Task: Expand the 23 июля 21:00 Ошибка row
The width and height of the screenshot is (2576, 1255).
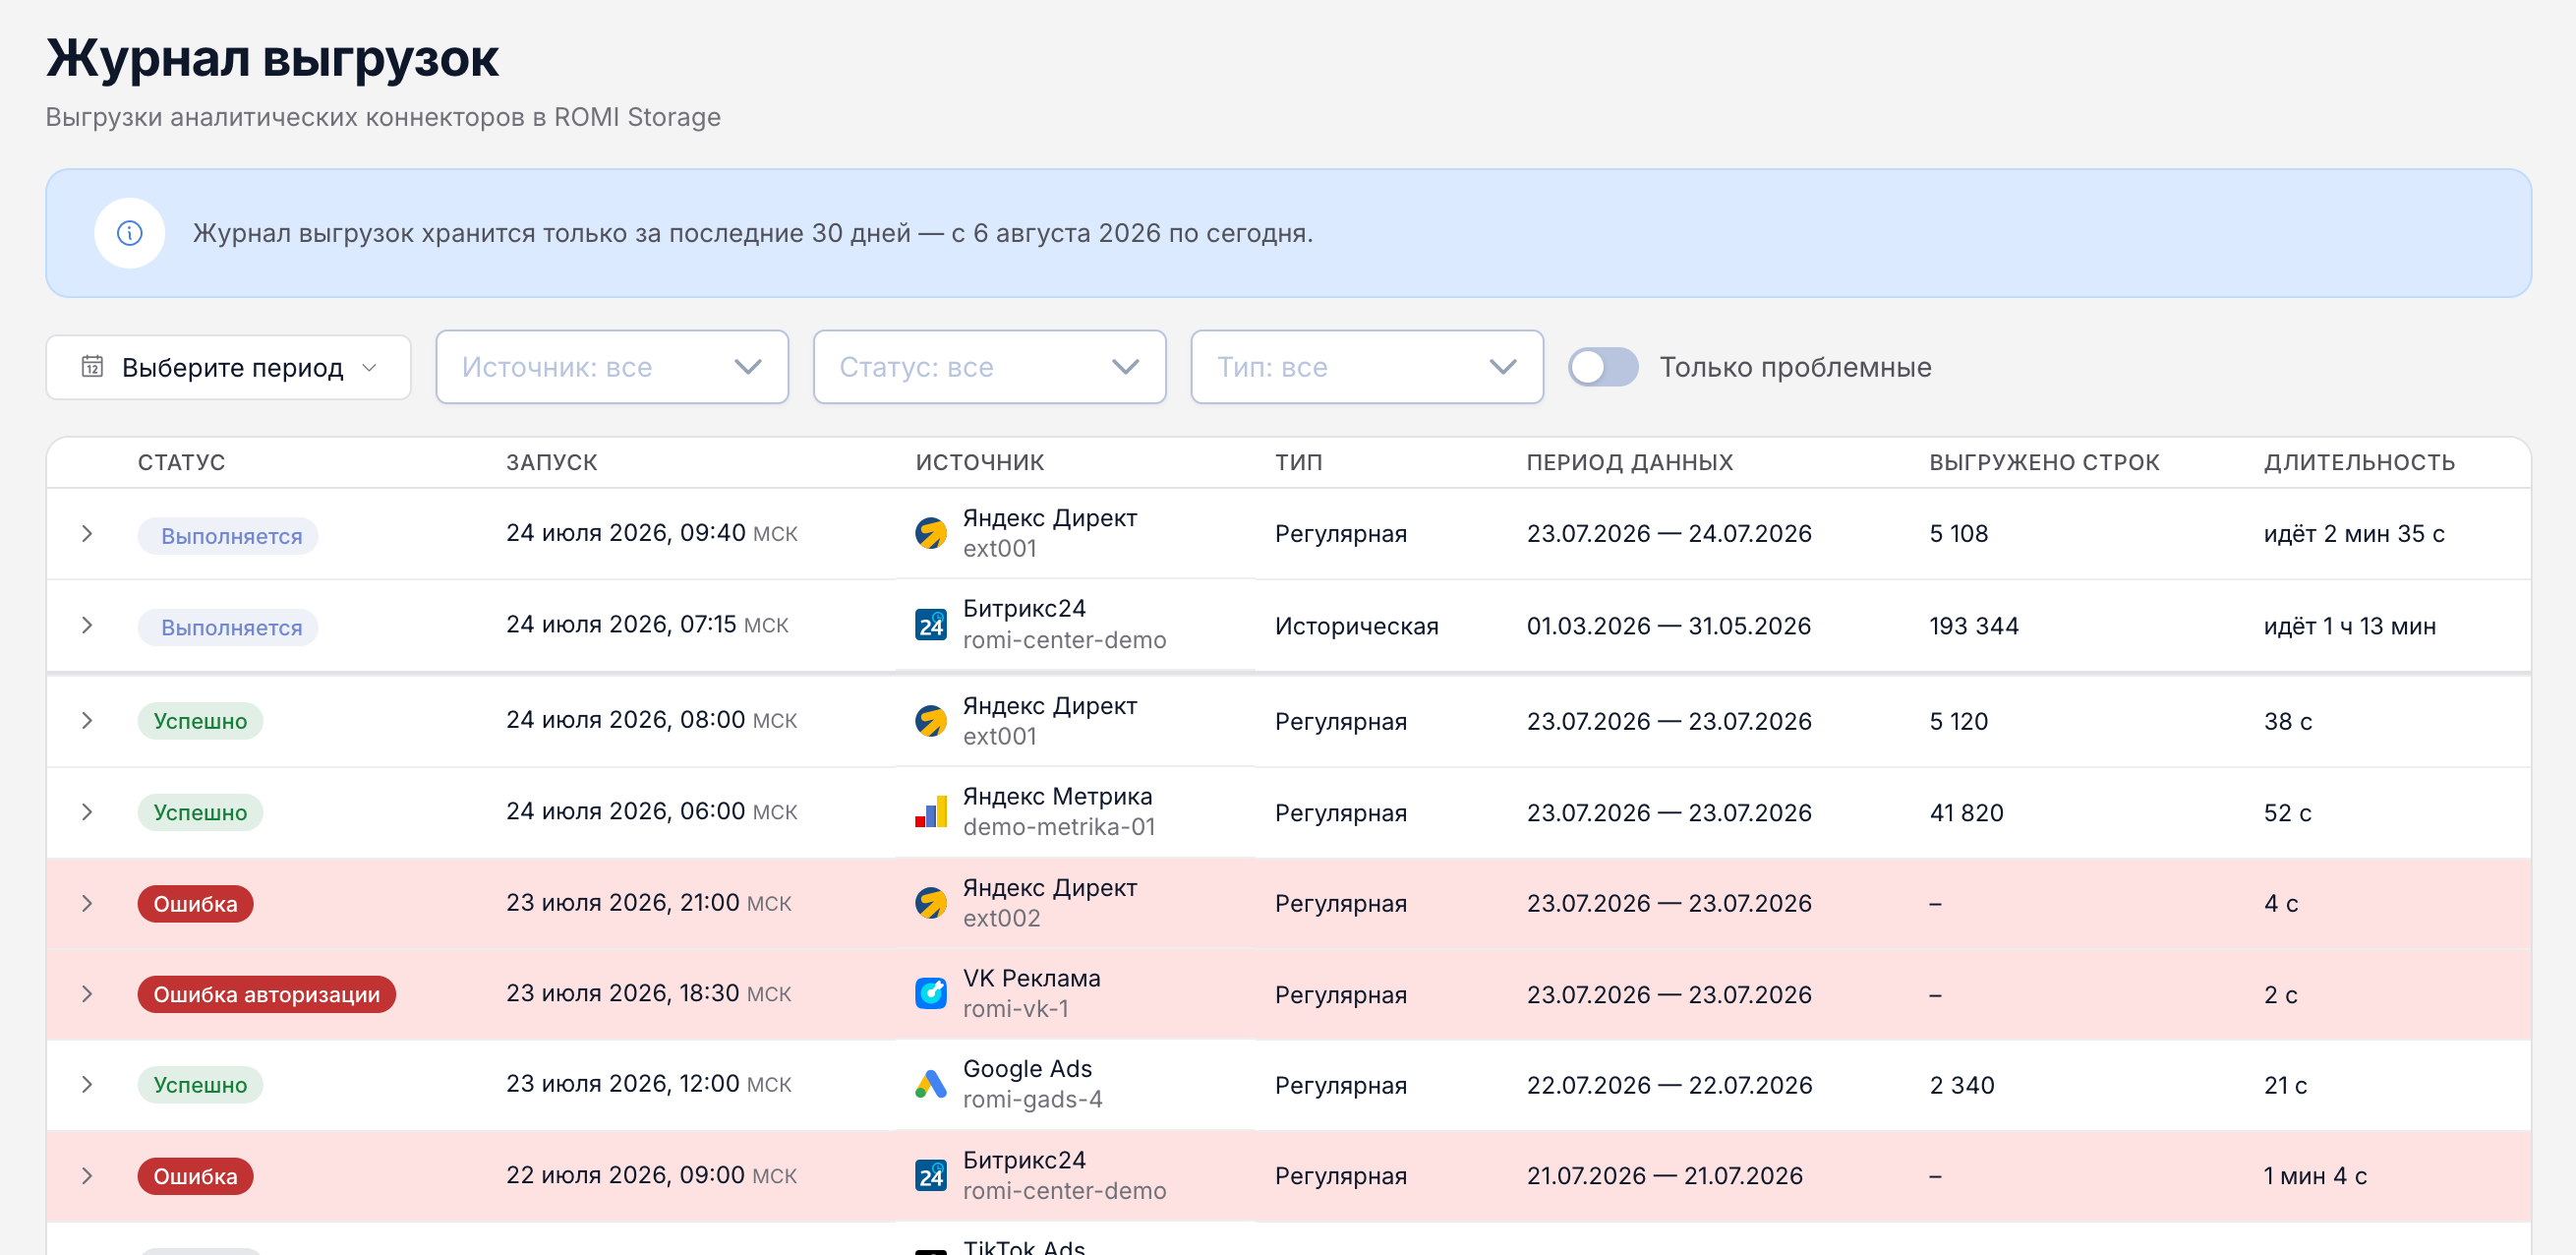Action: [x=87, y=904]
